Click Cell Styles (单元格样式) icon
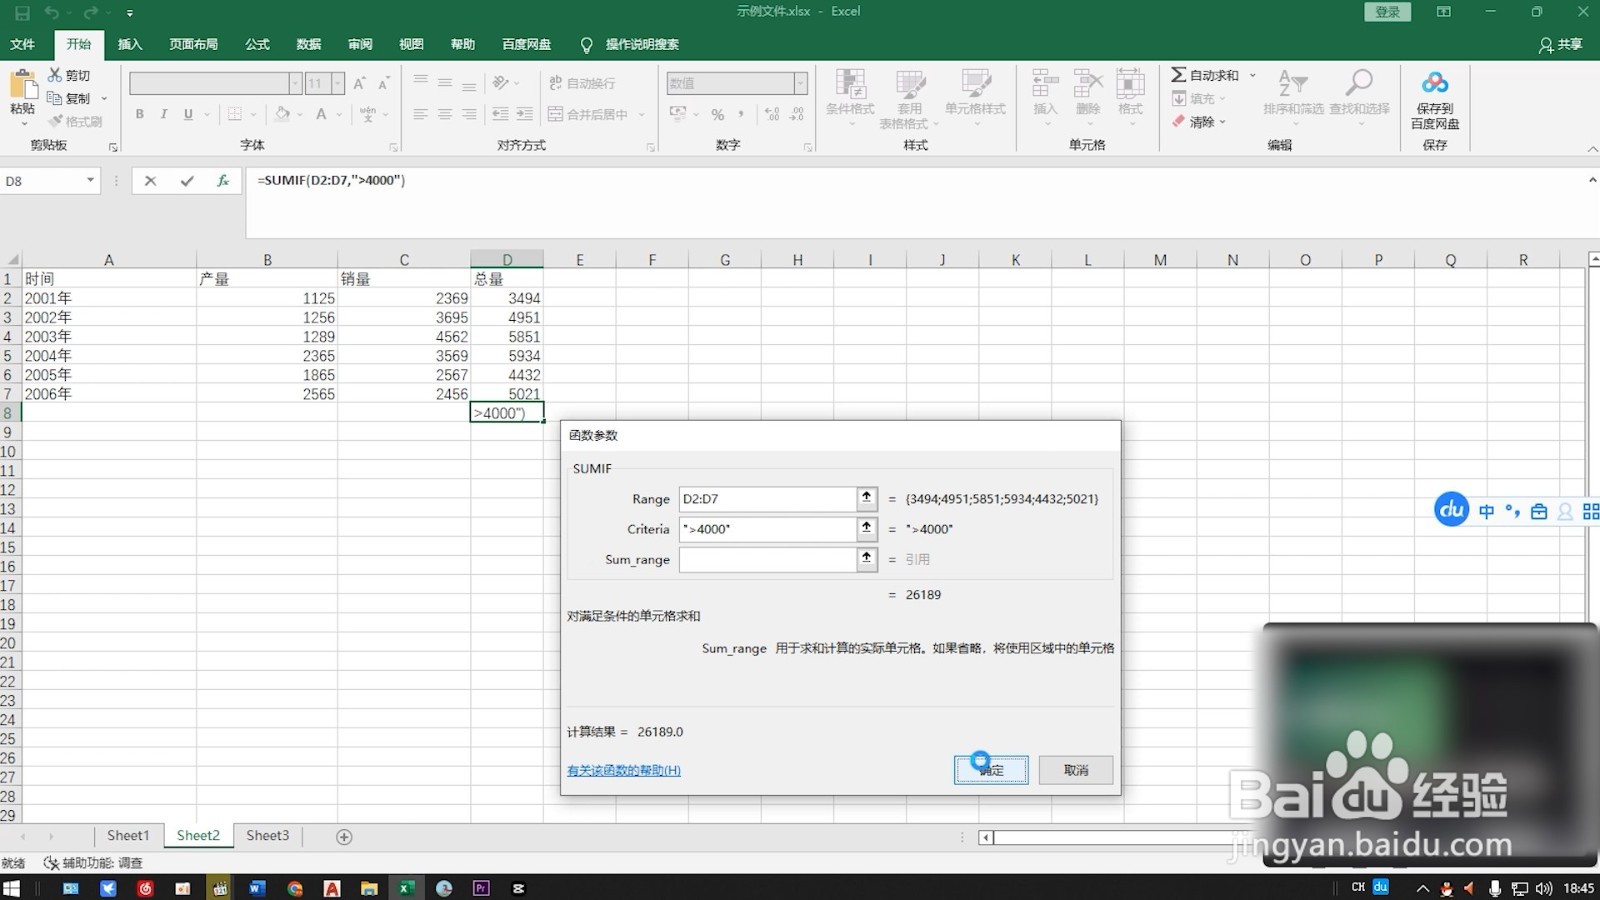 tap(975, 85)
